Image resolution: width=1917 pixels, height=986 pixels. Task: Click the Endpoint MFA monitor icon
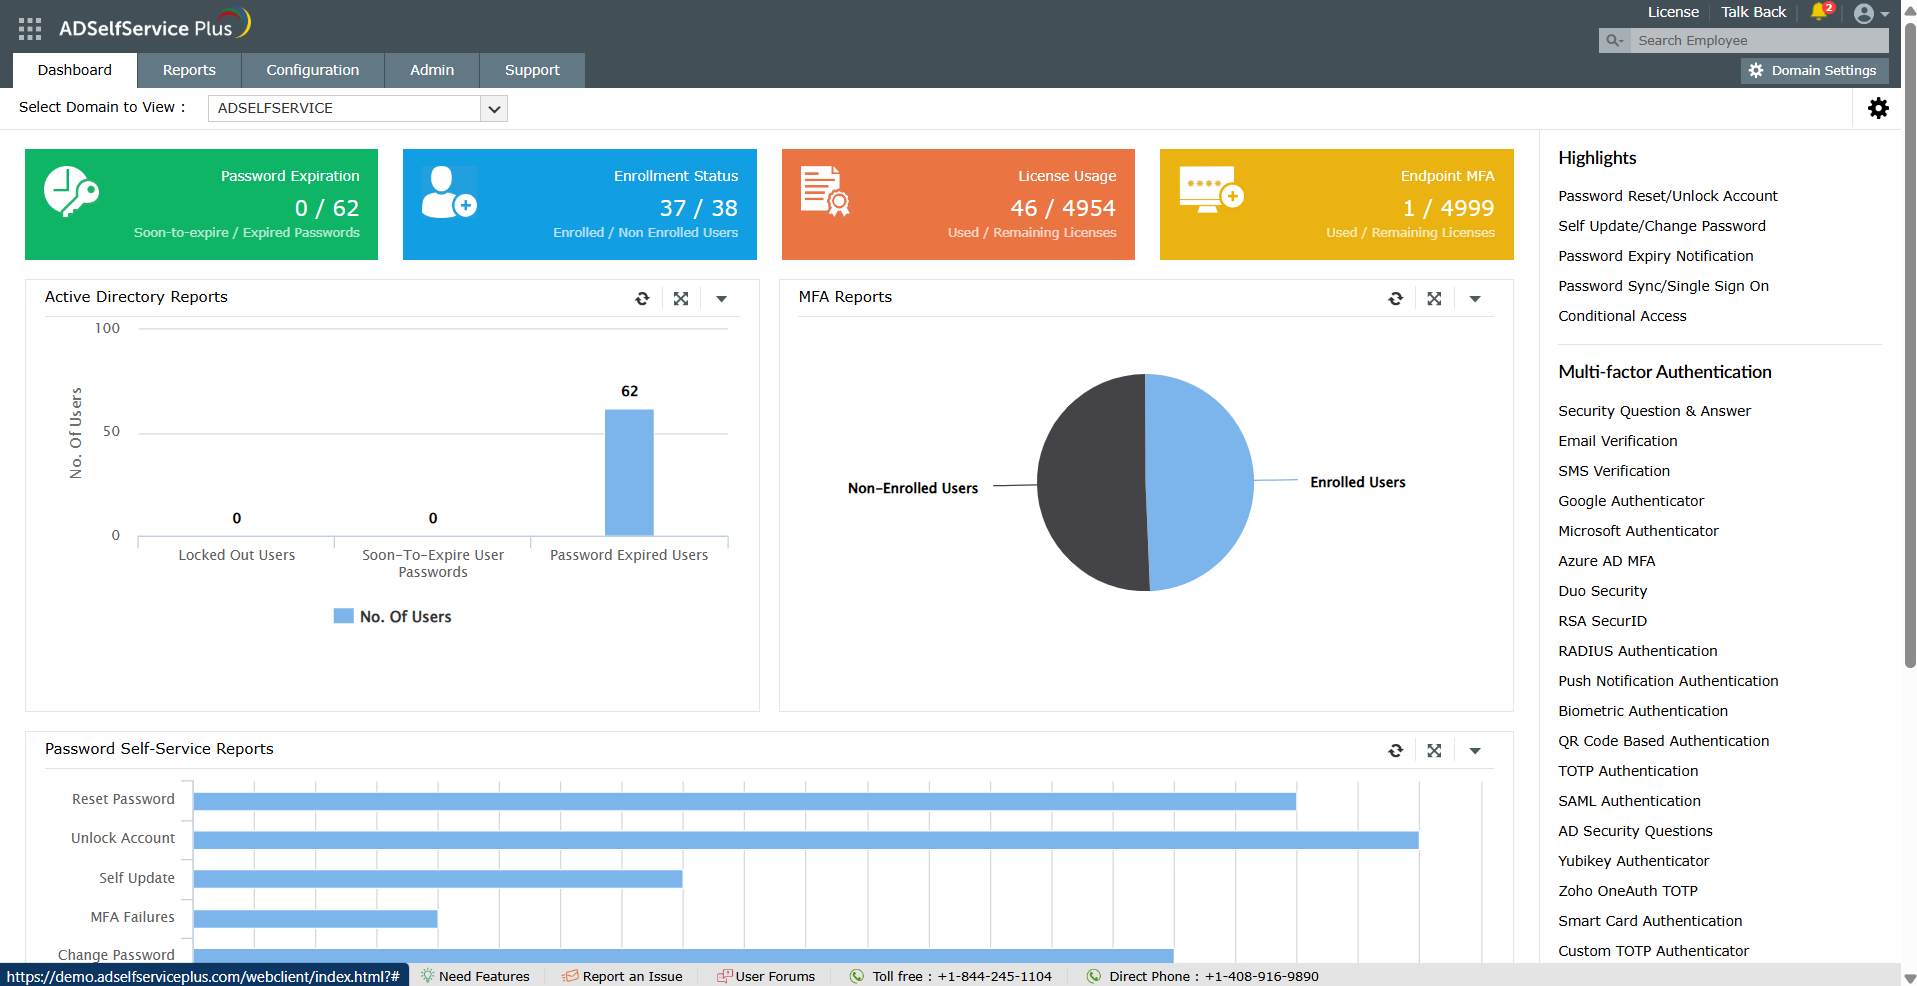[1211, 190]
